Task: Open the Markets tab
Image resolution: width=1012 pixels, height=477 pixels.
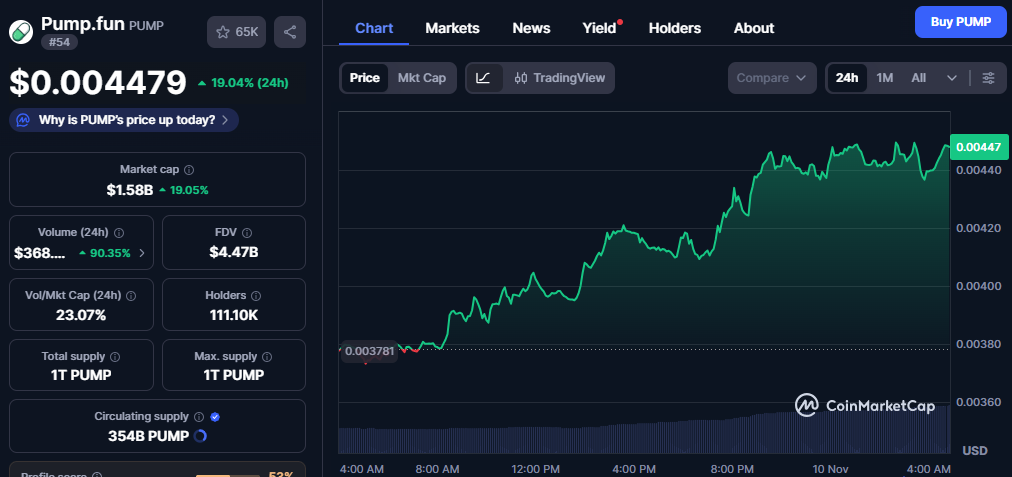Action: (452, 28)
